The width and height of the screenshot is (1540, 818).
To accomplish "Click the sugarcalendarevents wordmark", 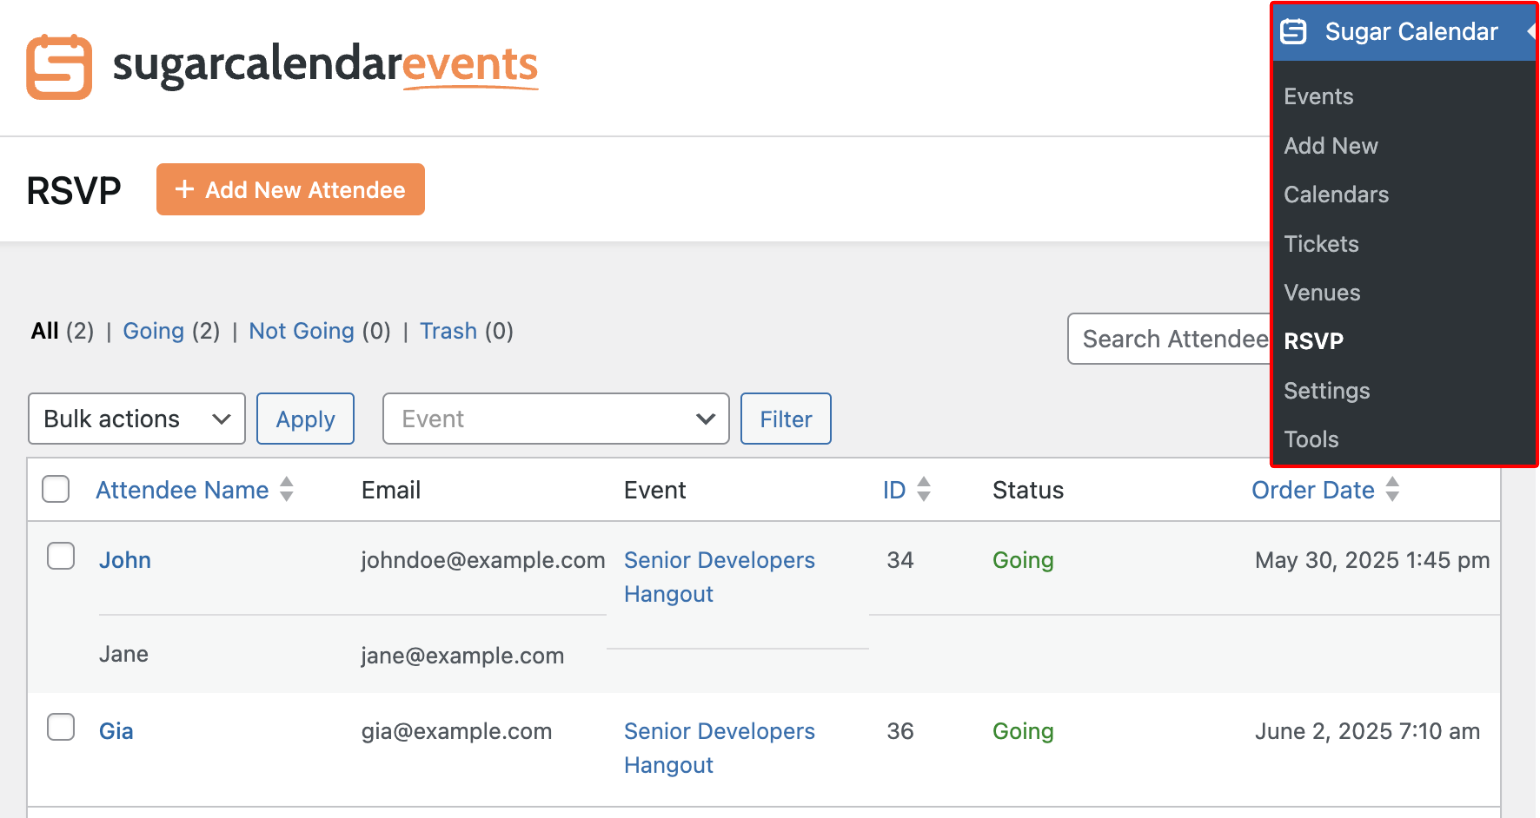I will tap(325, 66).
